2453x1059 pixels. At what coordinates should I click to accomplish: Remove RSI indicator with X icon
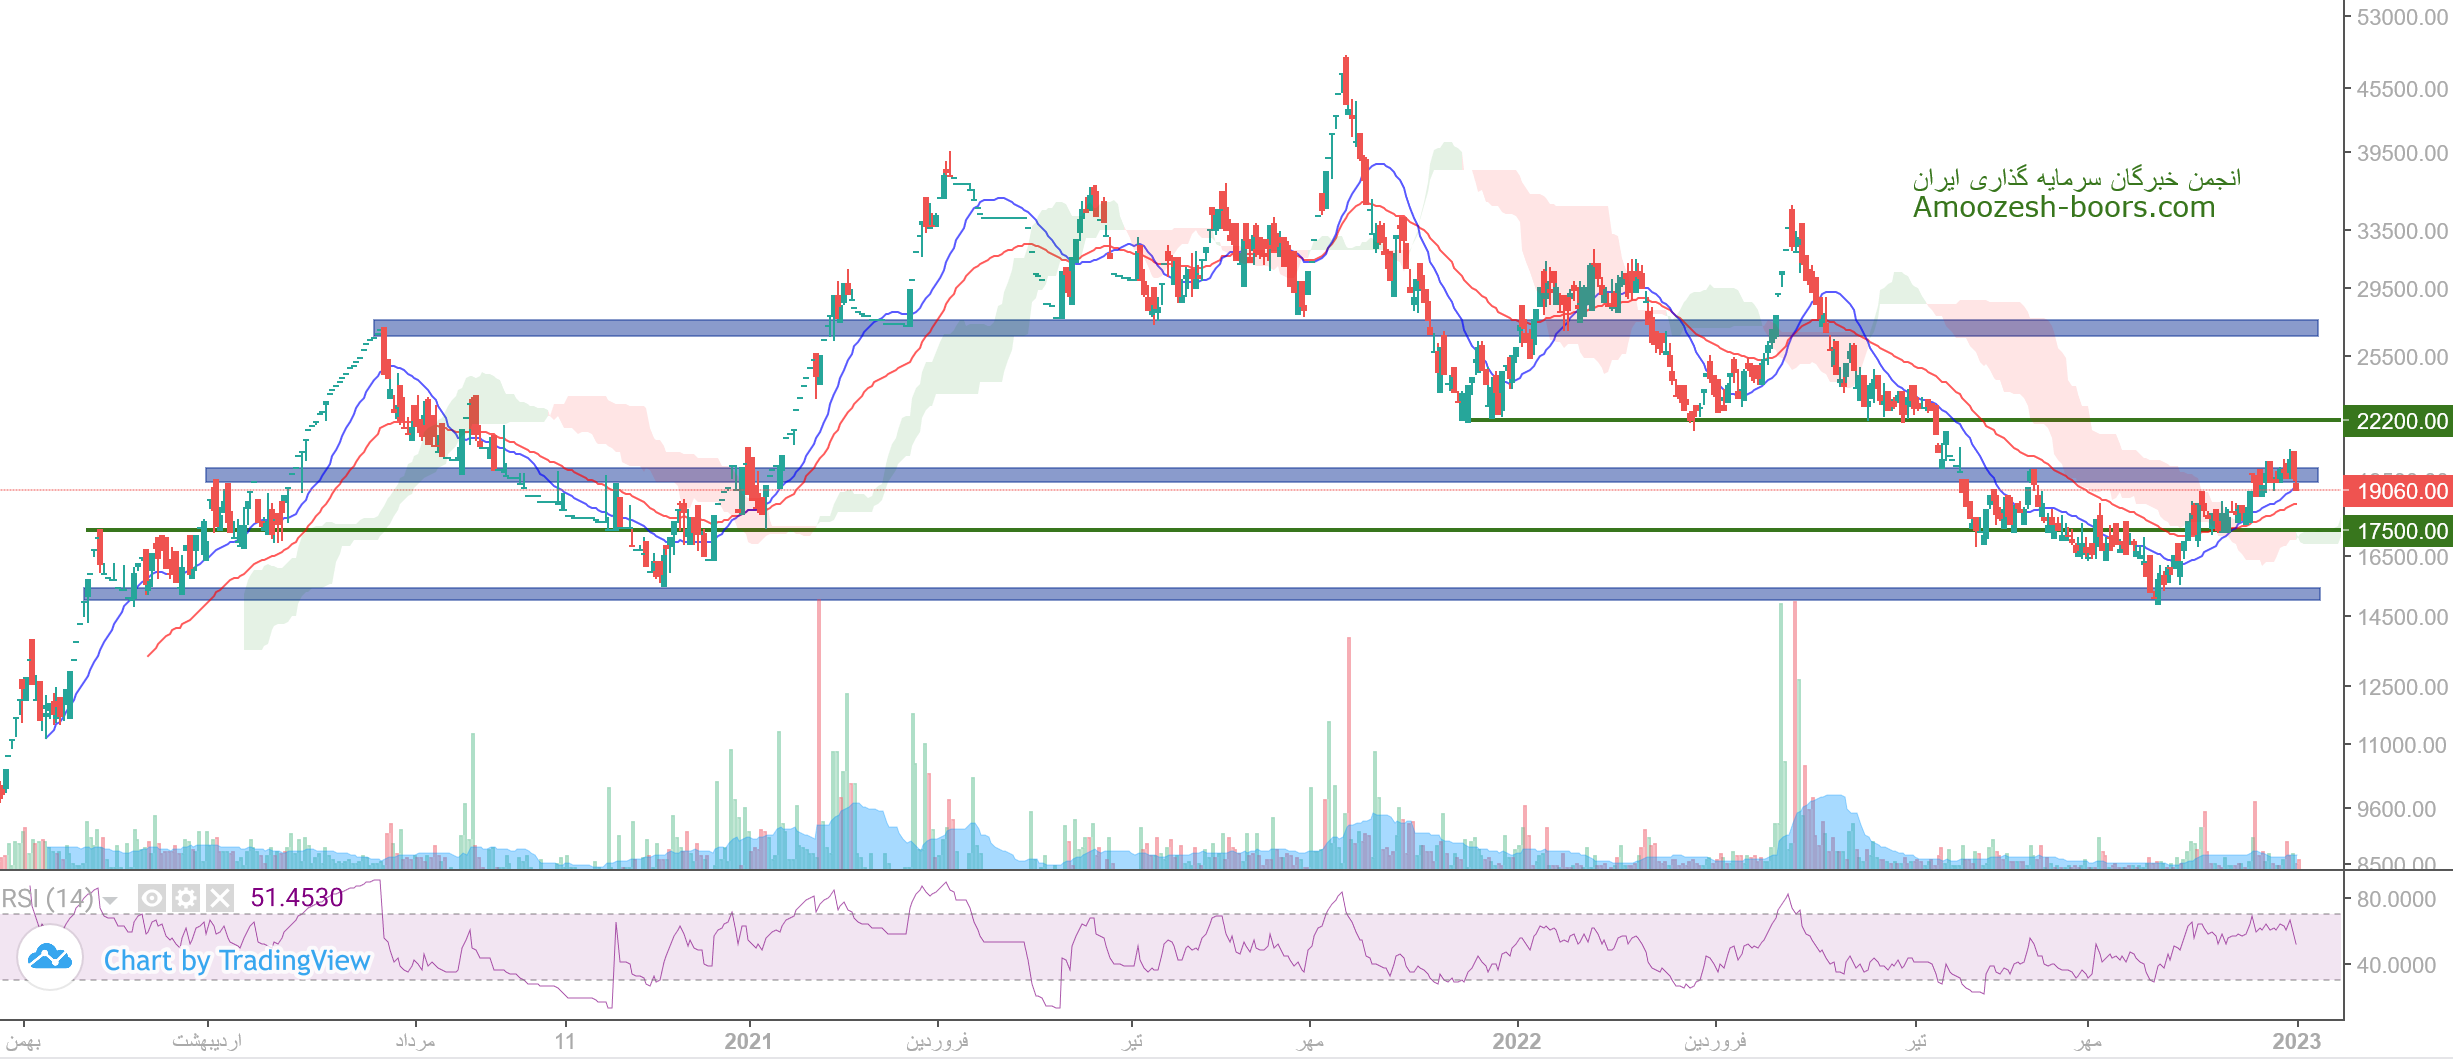click(x=220, y=898)
